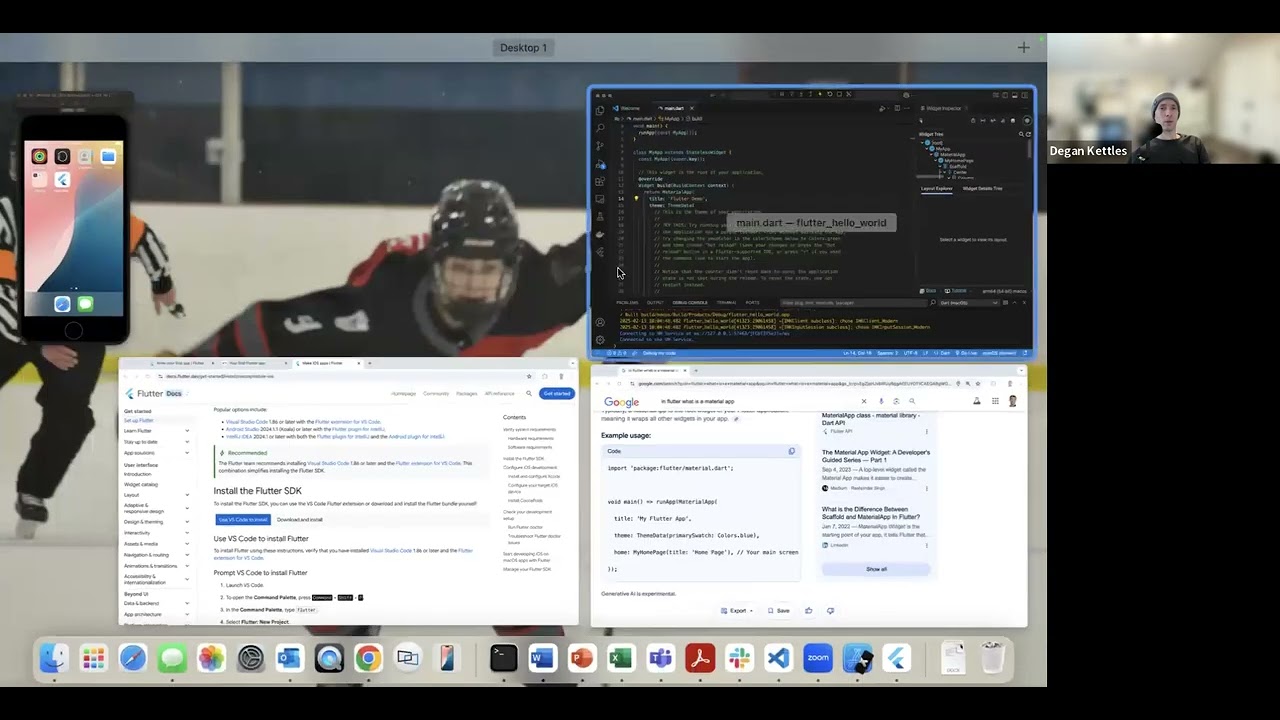Open VS Code Search sidebar icon
Viewport: 1280px width, 720px height.
pyautogui.click(x=600, y=128)
